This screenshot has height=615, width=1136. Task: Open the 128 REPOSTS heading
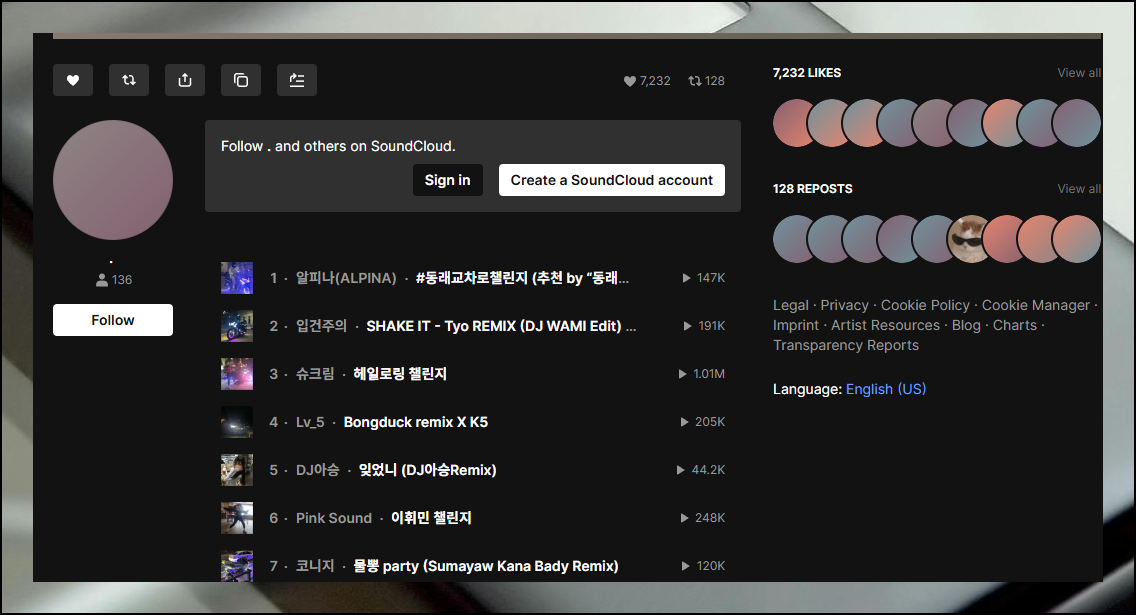pos(813,189)
